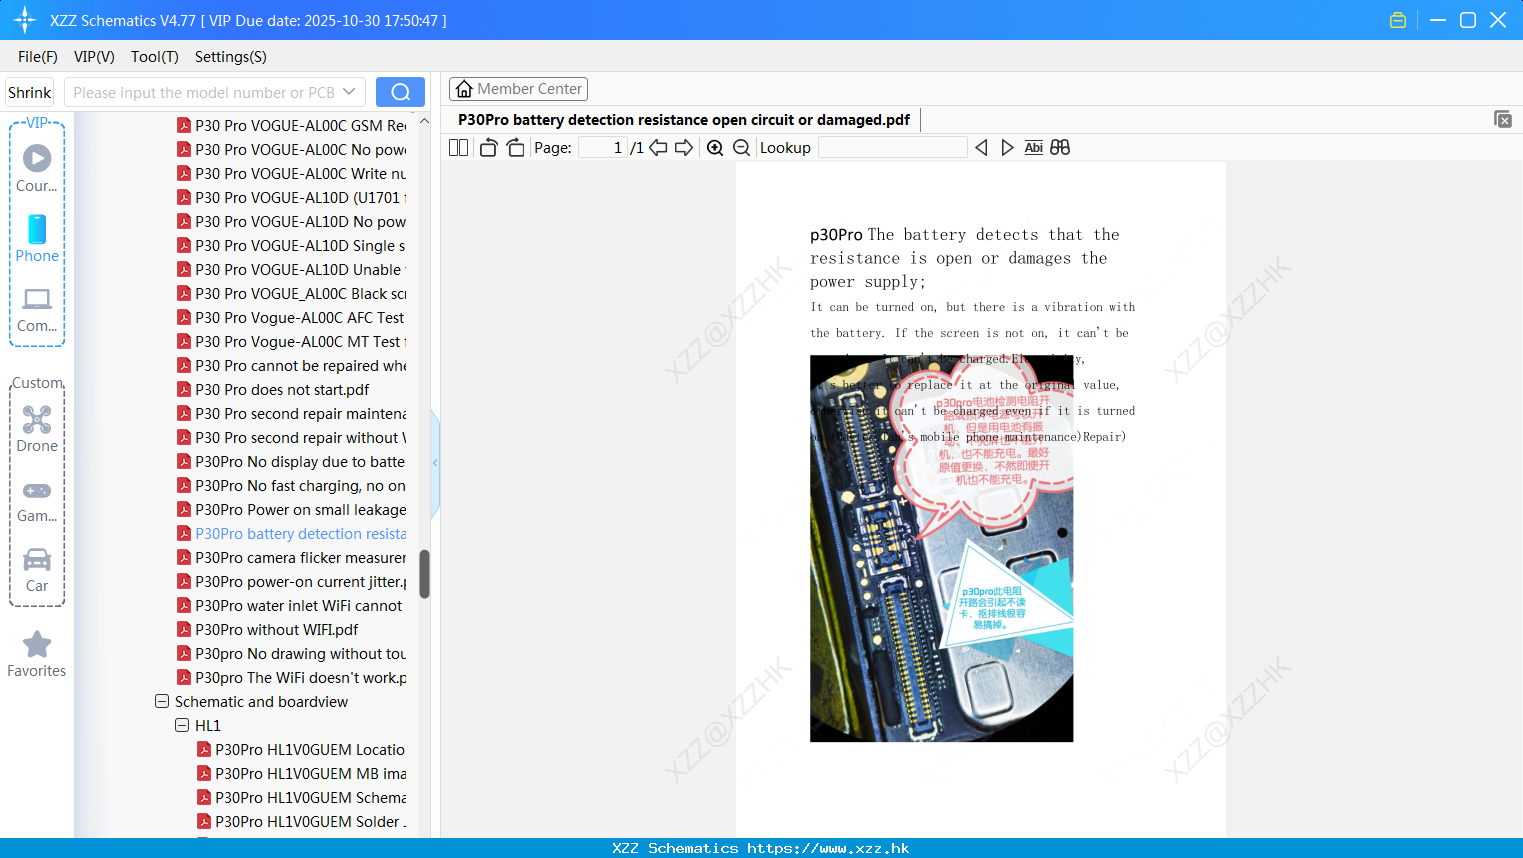Toggle two-page view icon in PDF toolbar
The image size is (1523, 858).
pos(459,148)
